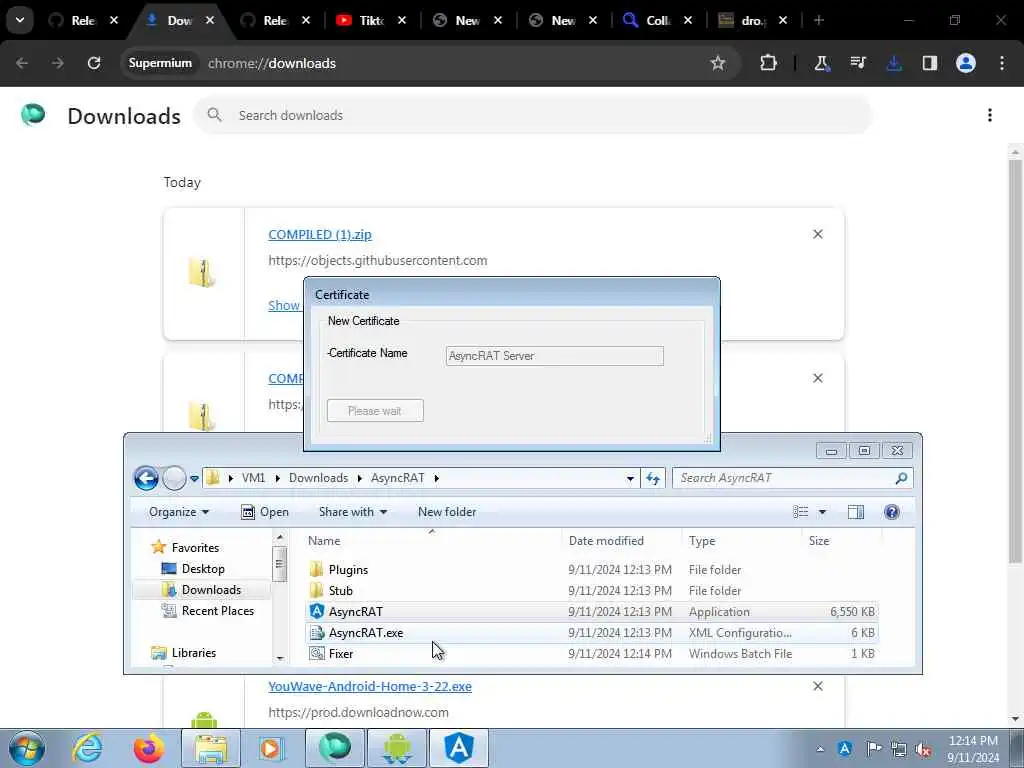Open the browser three-dot main menu
The height and width of the screenshot is (768, 1024).
click(1002, 63)
